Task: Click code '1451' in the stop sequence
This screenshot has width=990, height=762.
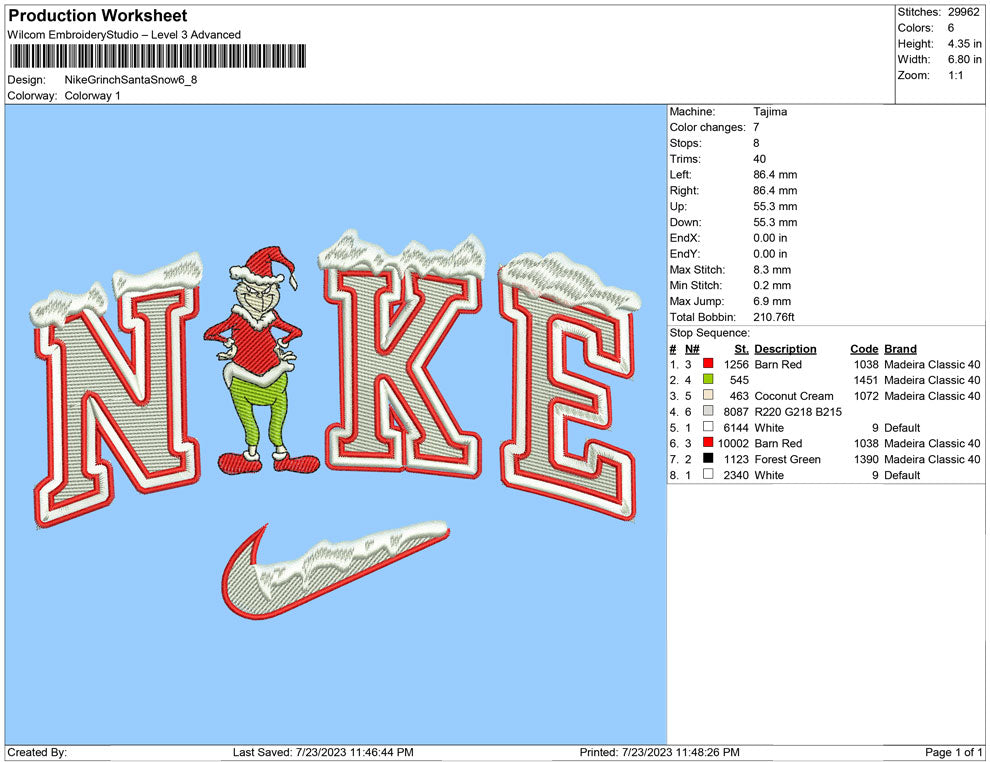Action: click(x=866, y=380)
